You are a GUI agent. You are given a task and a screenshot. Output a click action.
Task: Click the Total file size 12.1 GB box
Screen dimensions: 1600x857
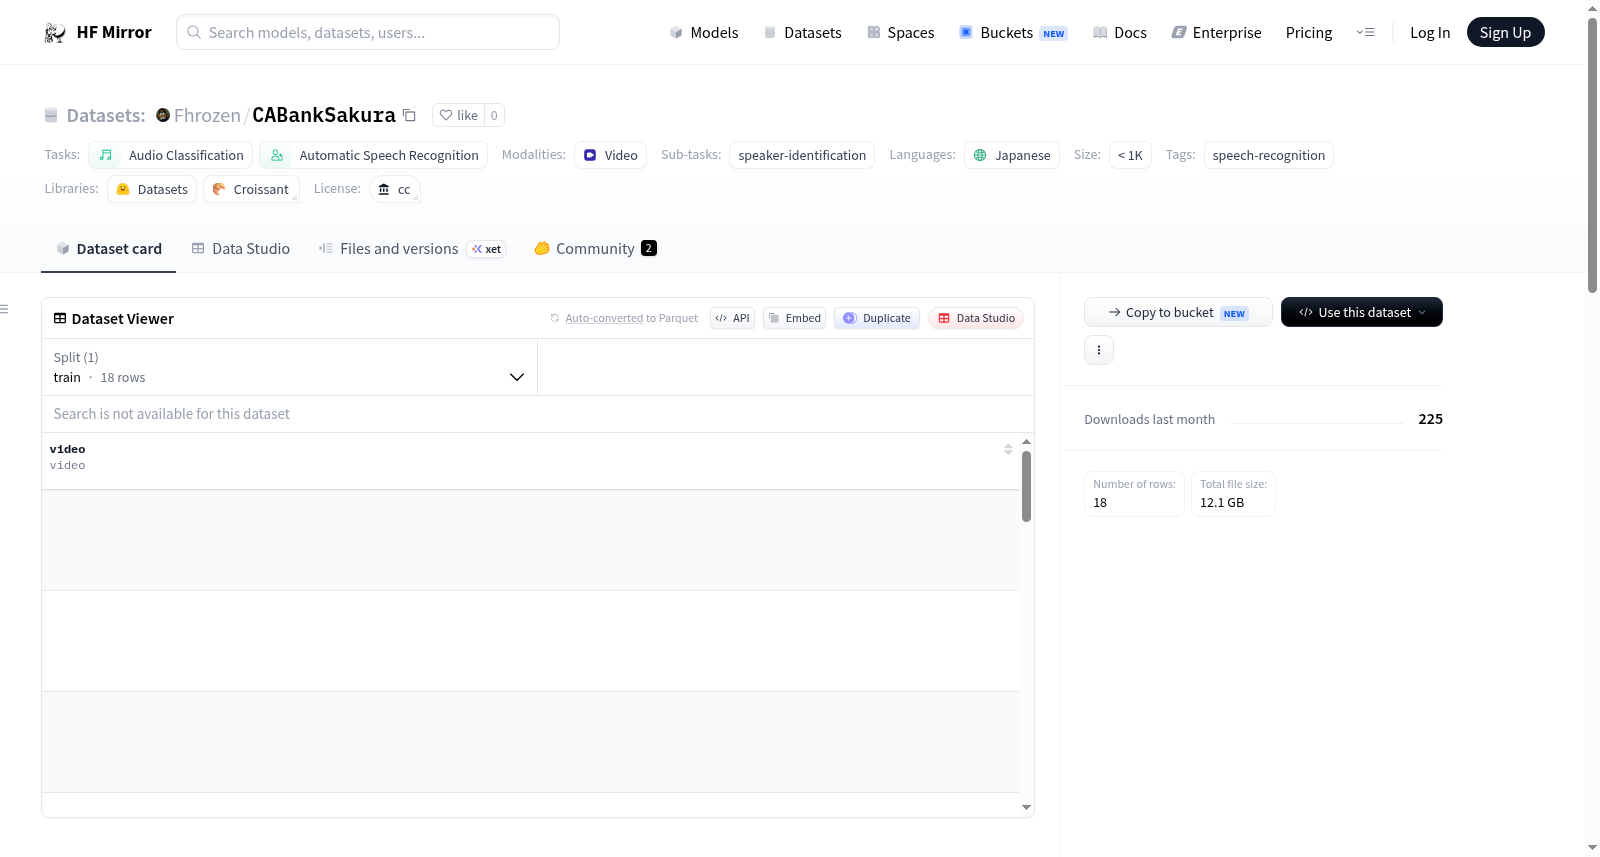(x=1233, y=494)
